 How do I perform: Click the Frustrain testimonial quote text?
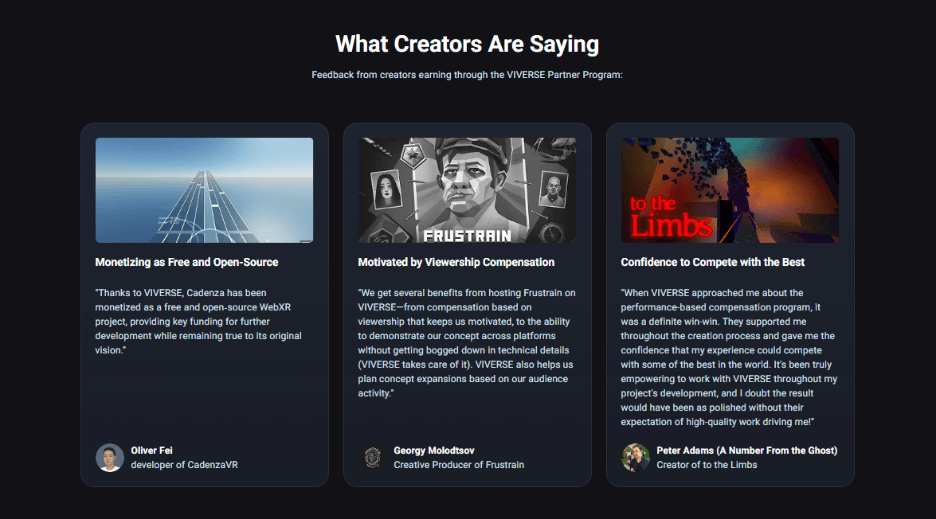pyautogui.click(x=467, y=343)
